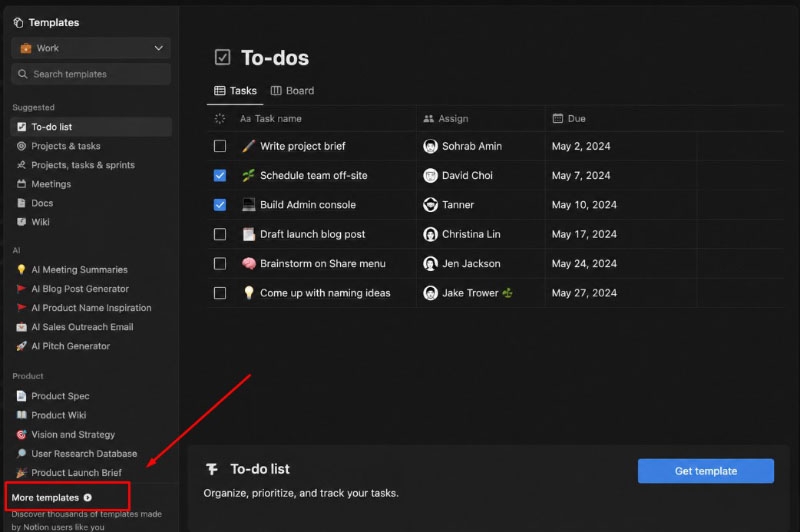800x532 pixels.
Task: Click the David Choi assignee cell
Action: 481,175
